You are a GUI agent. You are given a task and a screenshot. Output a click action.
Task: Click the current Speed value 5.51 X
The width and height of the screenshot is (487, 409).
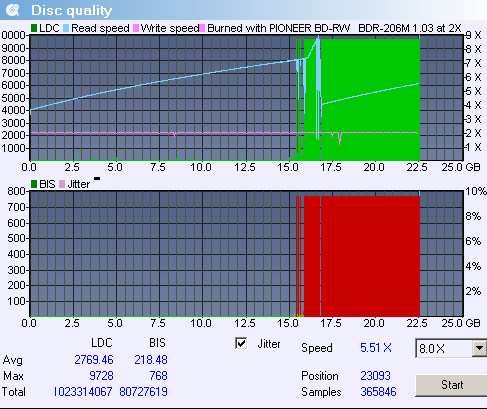click(376, 348)
